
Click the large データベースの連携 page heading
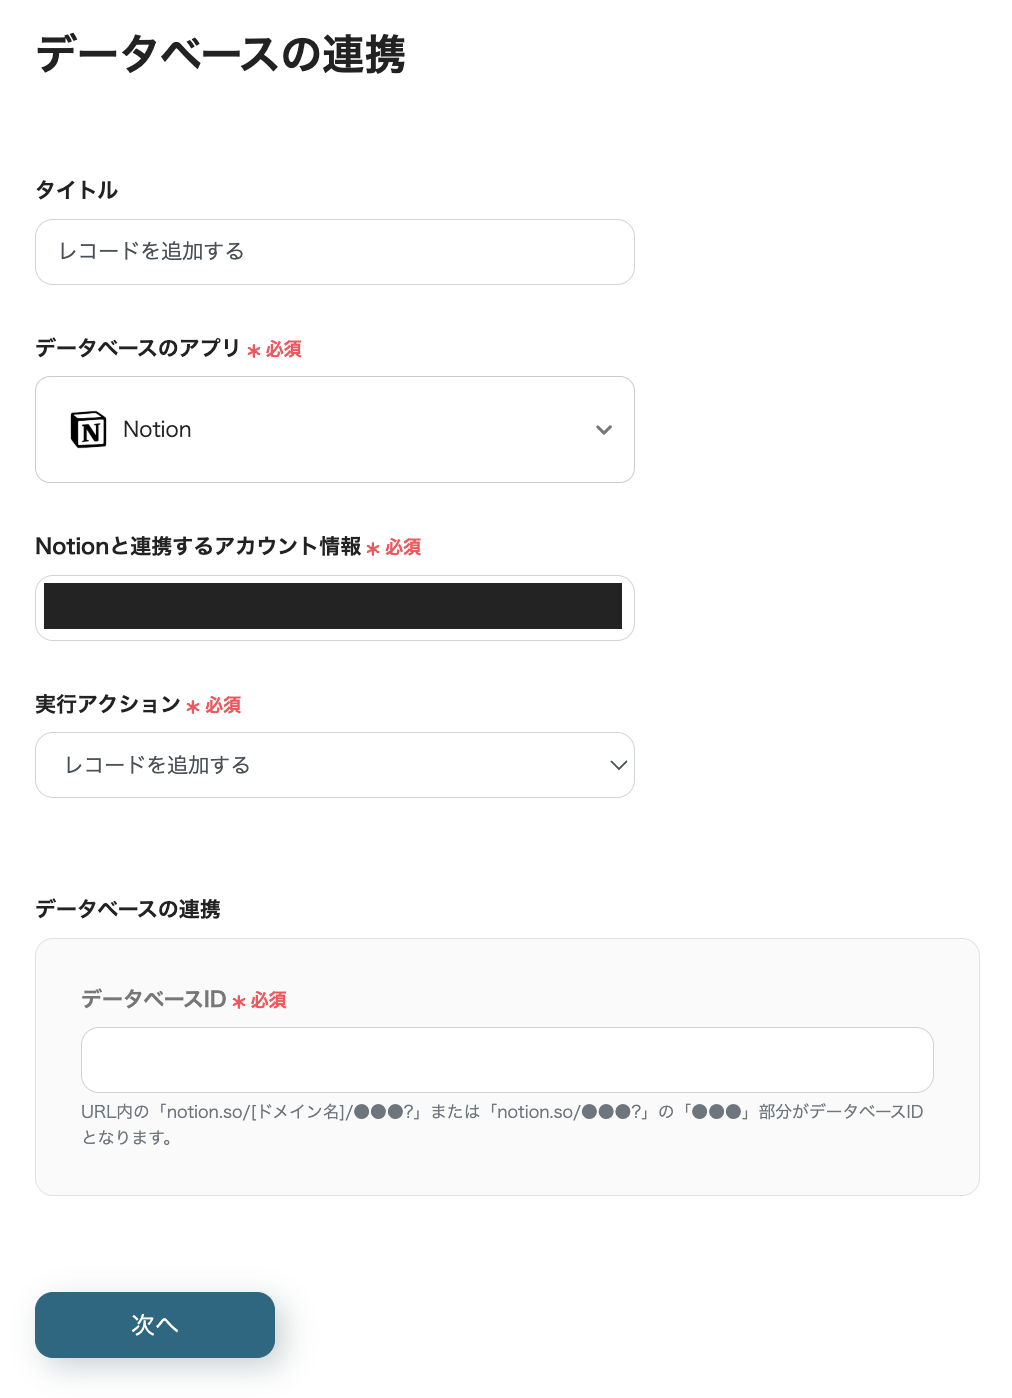click(221, 54)
